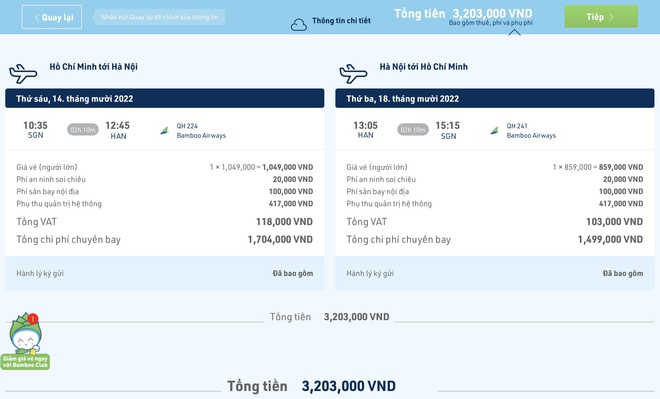Image resolution: width=660 pixels, height=399 pixels.
Task: Click the notification badge on the lotus mascot
Action: coord(33,319)
